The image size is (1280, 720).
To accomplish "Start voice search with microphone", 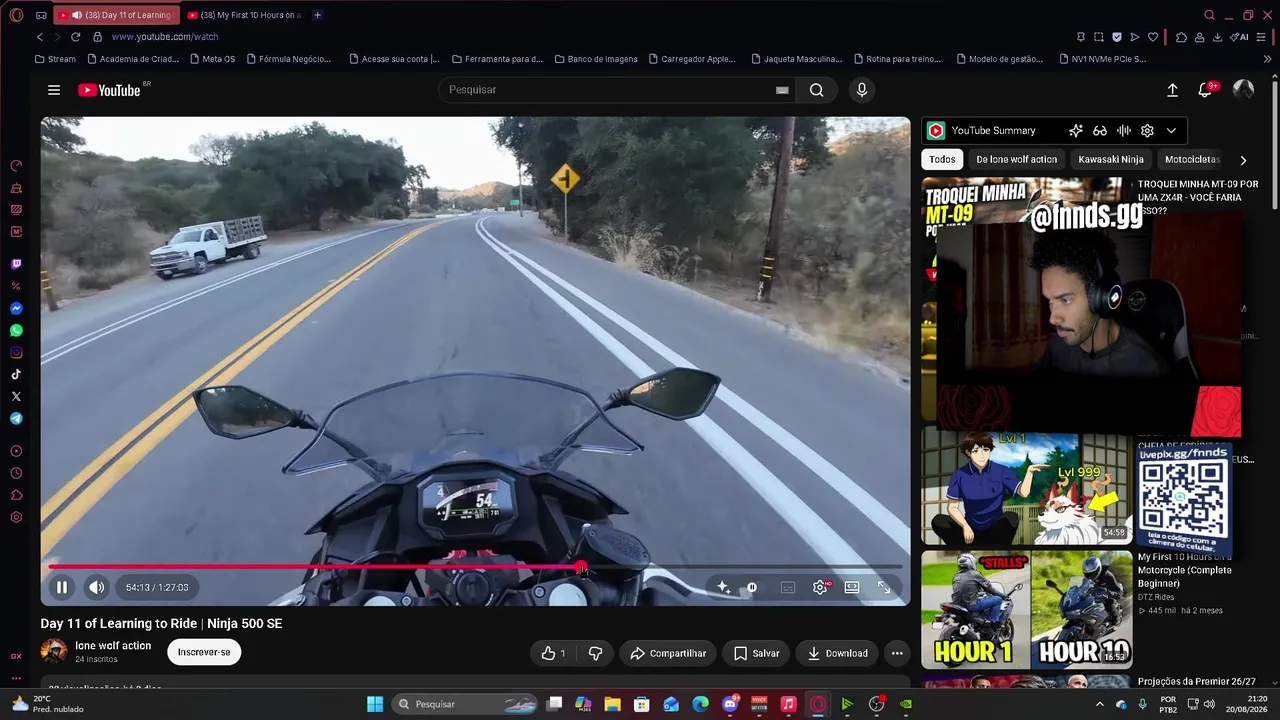I will [862, 90].
